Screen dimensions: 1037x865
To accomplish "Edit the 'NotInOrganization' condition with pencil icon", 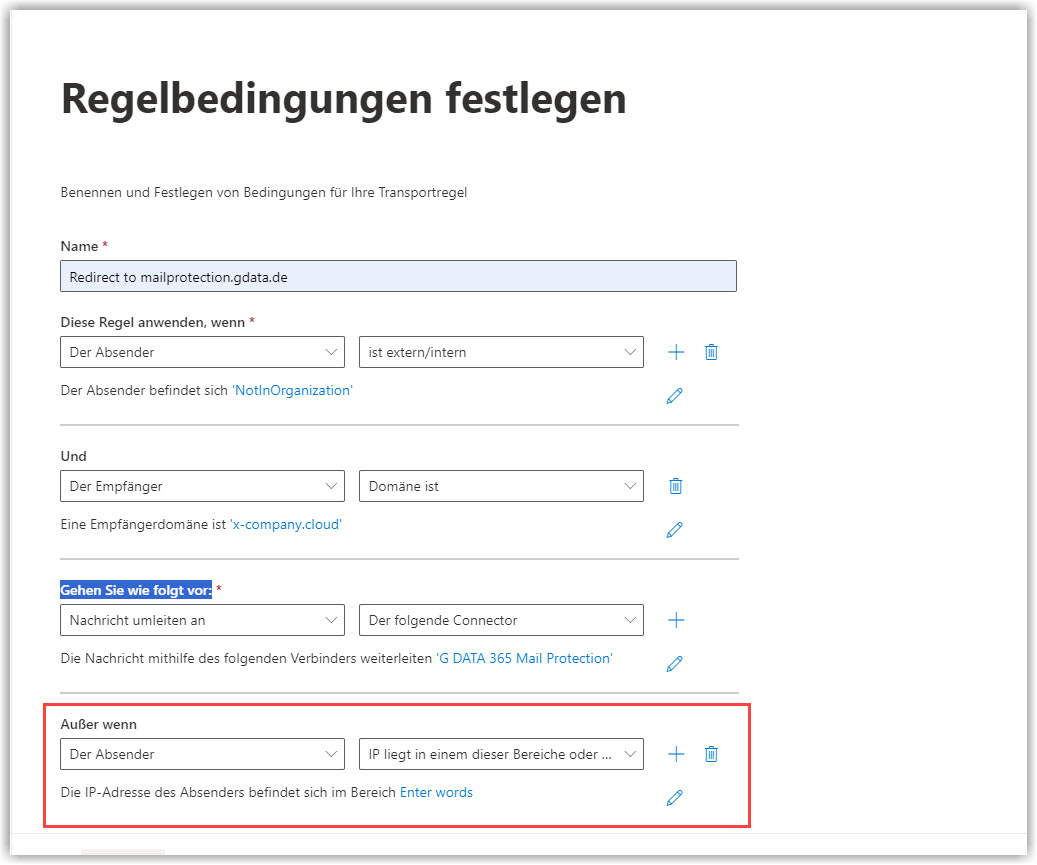I will tap(675, 395).
